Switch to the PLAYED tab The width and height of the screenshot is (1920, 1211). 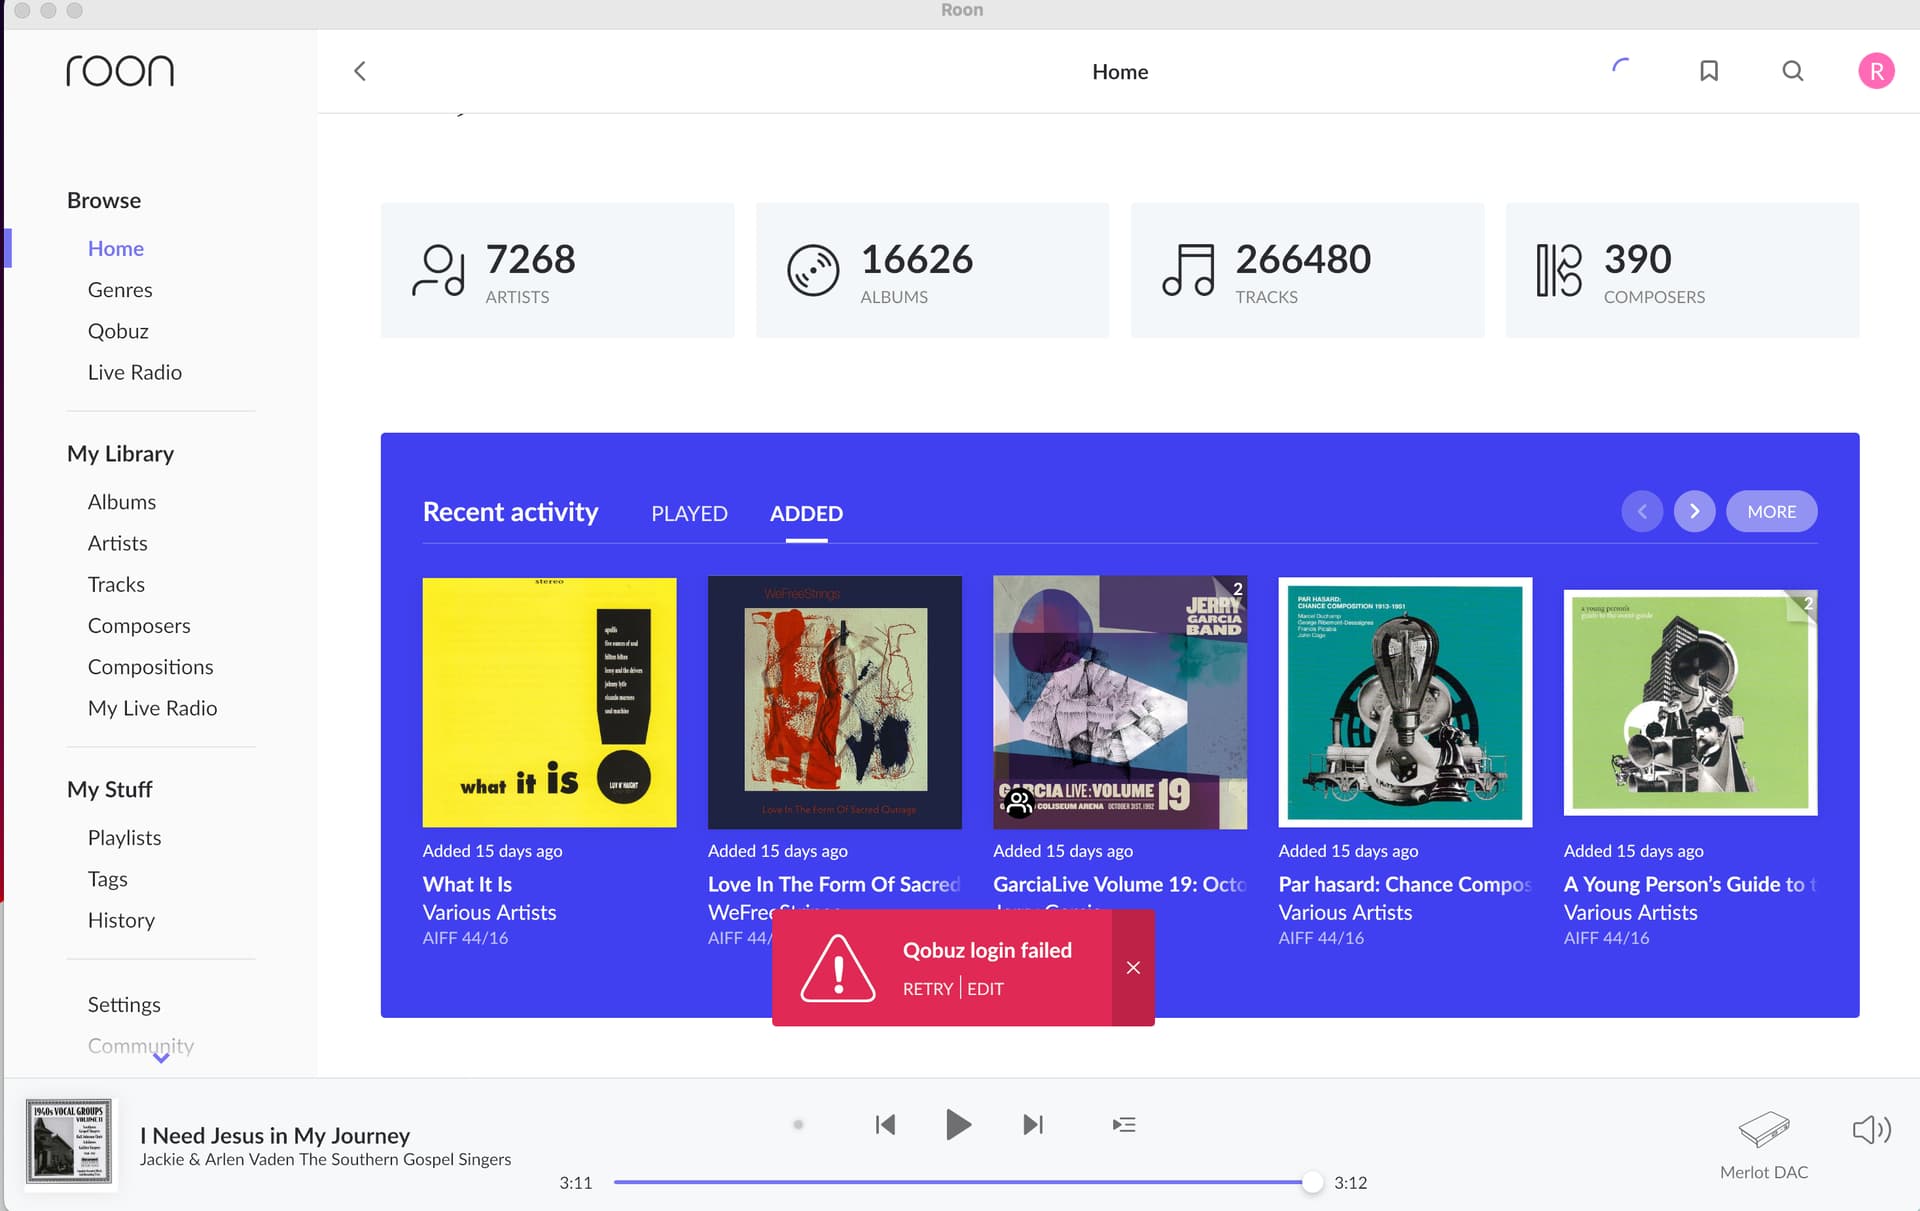(689, 513)
